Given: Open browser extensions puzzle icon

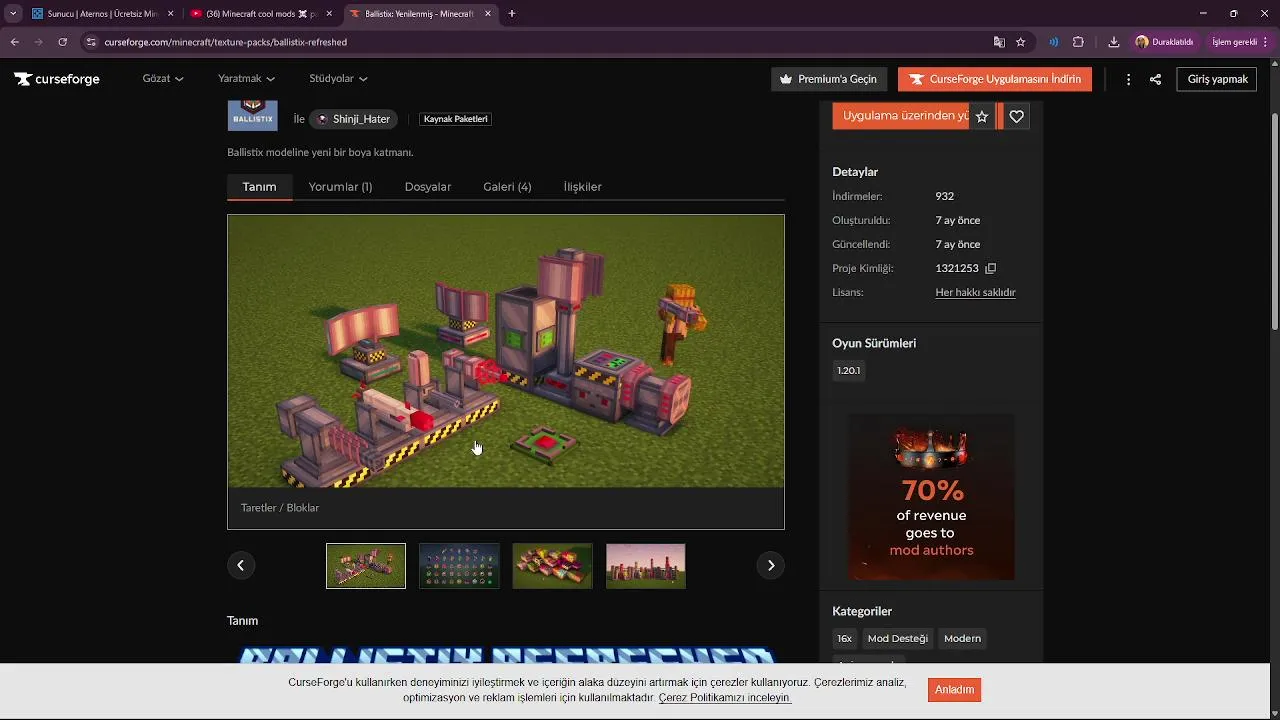Looking at the screenshot, I should click(x=1078, y=42).
